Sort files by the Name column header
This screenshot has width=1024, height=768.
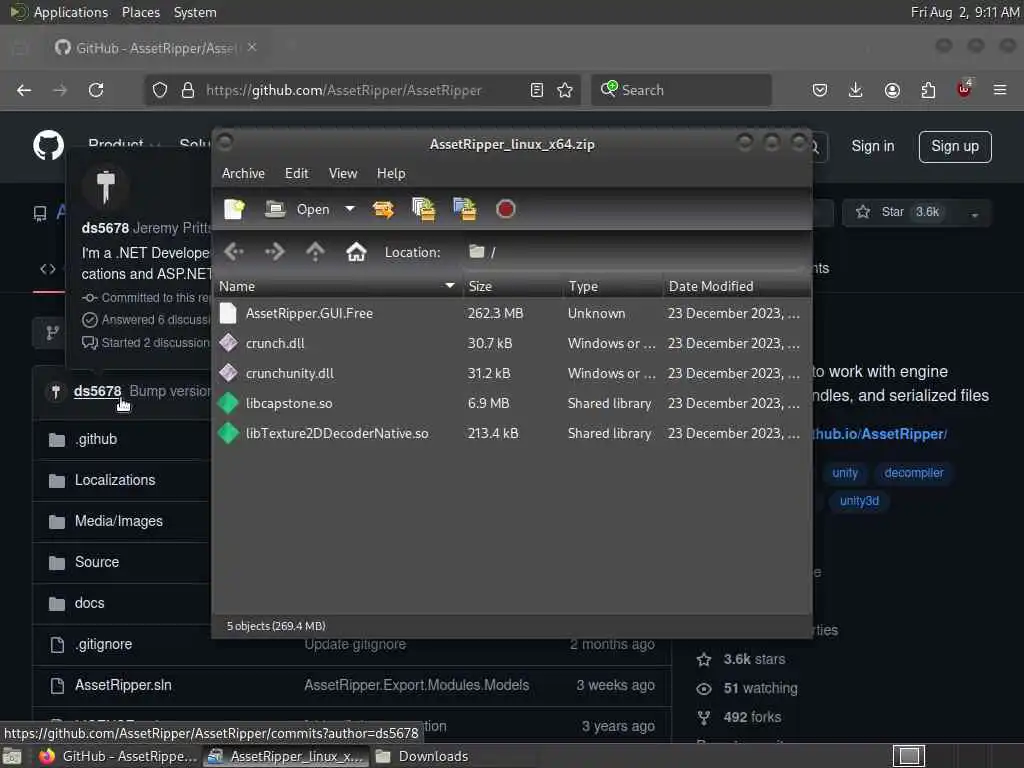click(338, 286)
